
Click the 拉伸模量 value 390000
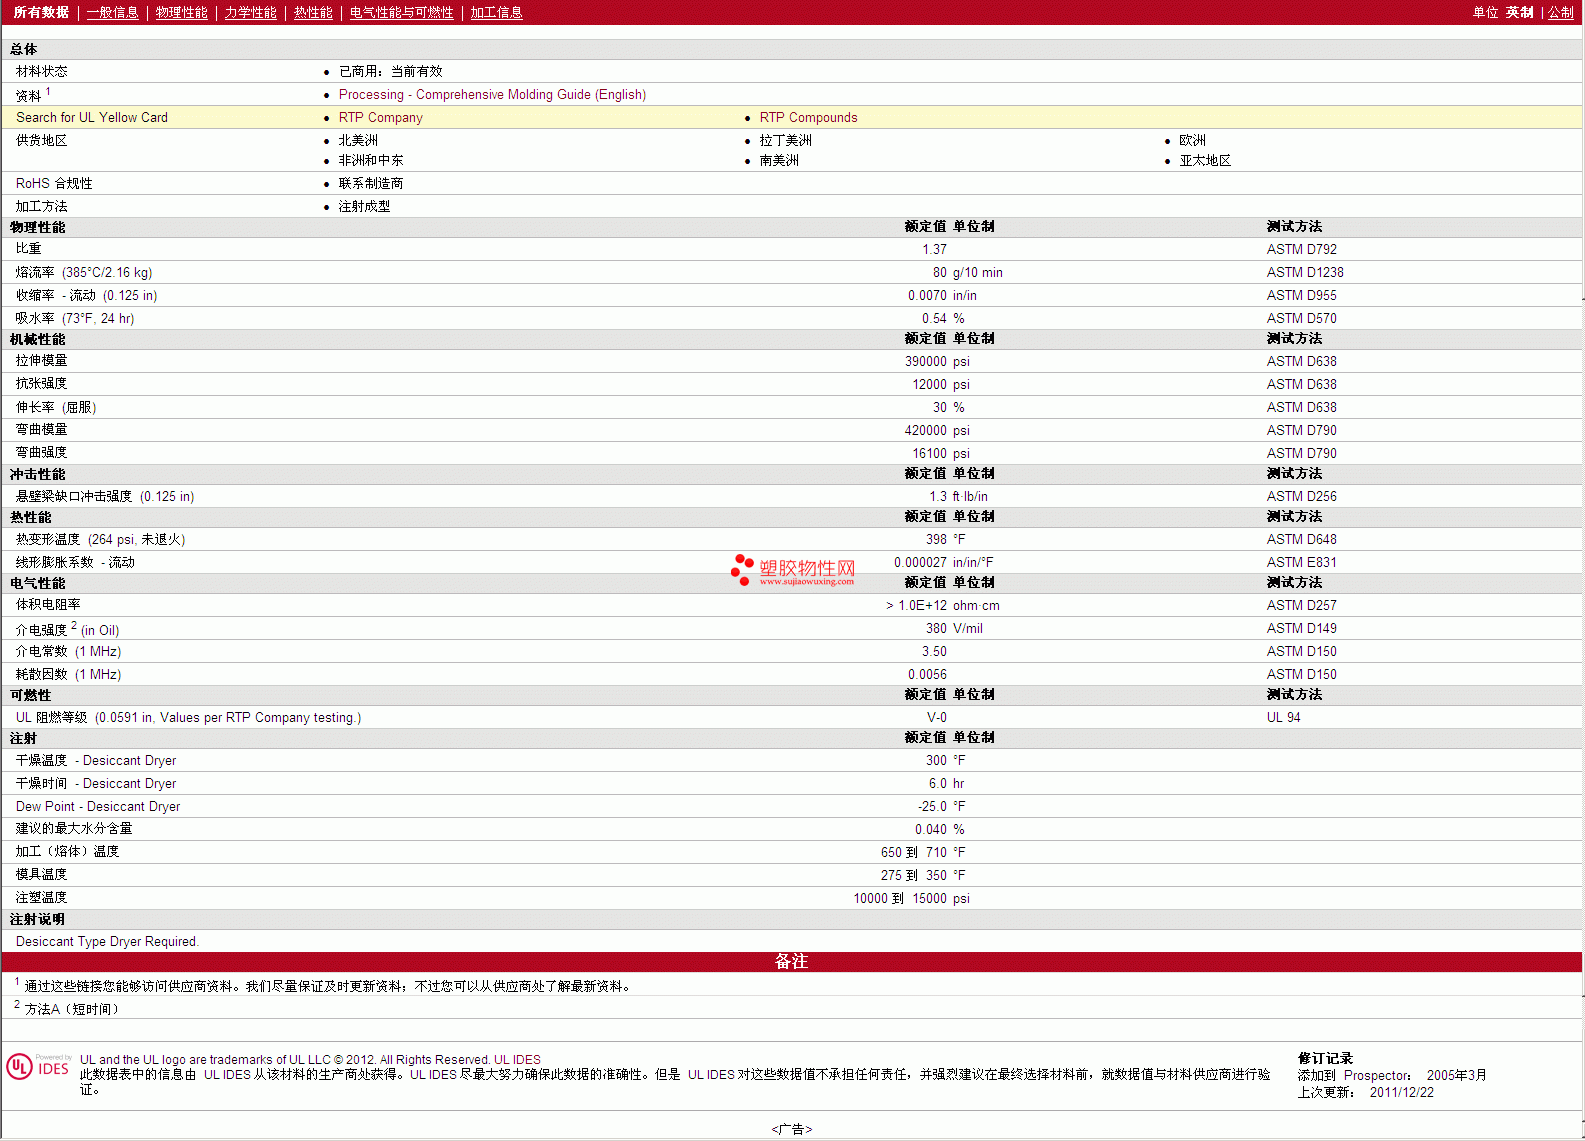pos(925,362)
